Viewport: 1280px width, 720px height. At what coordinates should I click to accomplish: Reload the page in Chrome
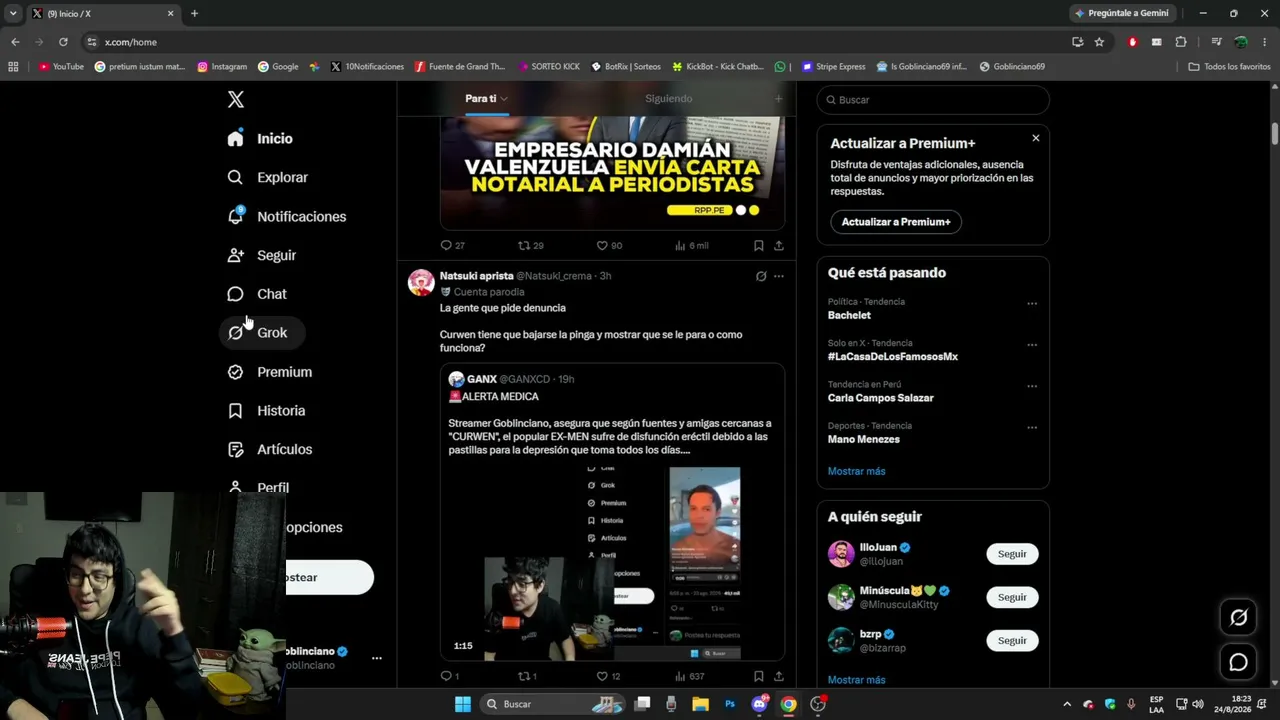click(63, 42)
